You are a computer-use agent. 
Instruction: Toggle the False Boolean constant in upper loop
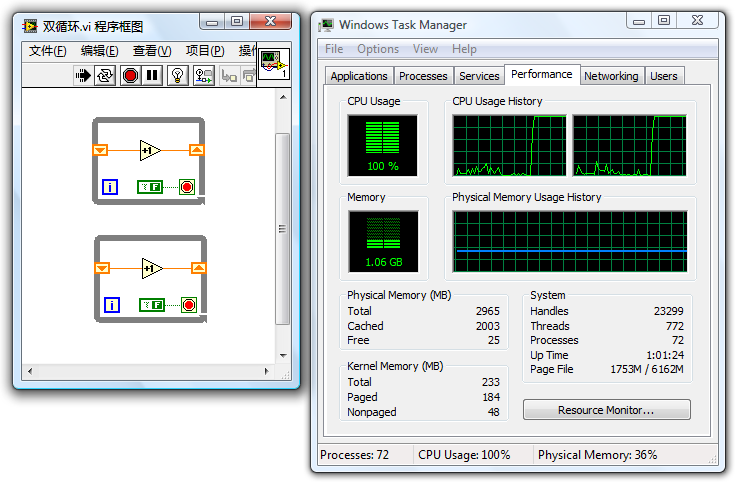coord(150,186)
